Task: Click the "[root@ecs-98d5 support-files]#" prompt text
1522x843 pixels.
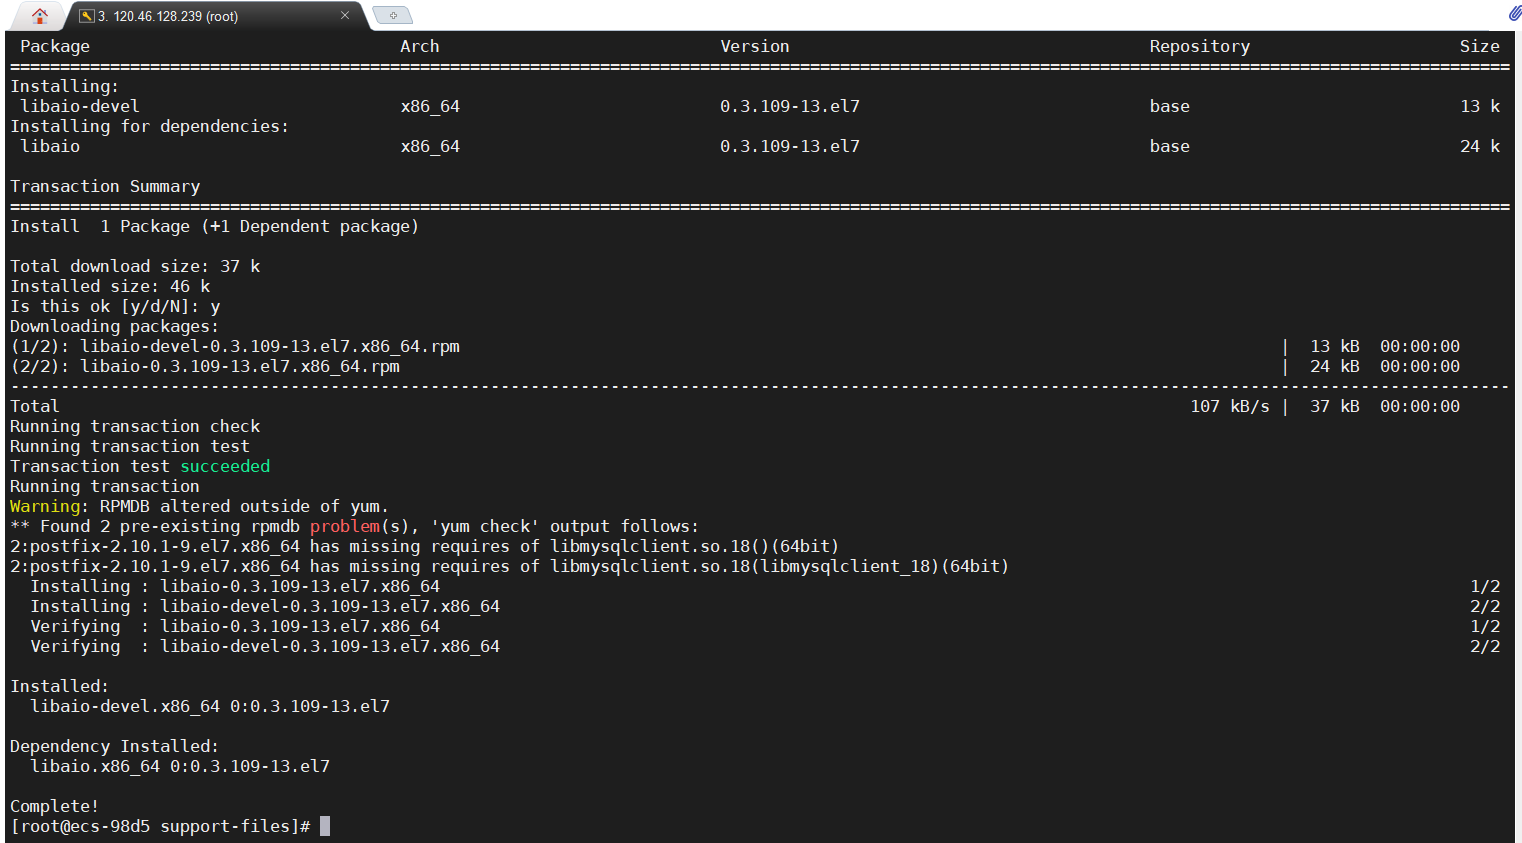Action: (160, 826)
